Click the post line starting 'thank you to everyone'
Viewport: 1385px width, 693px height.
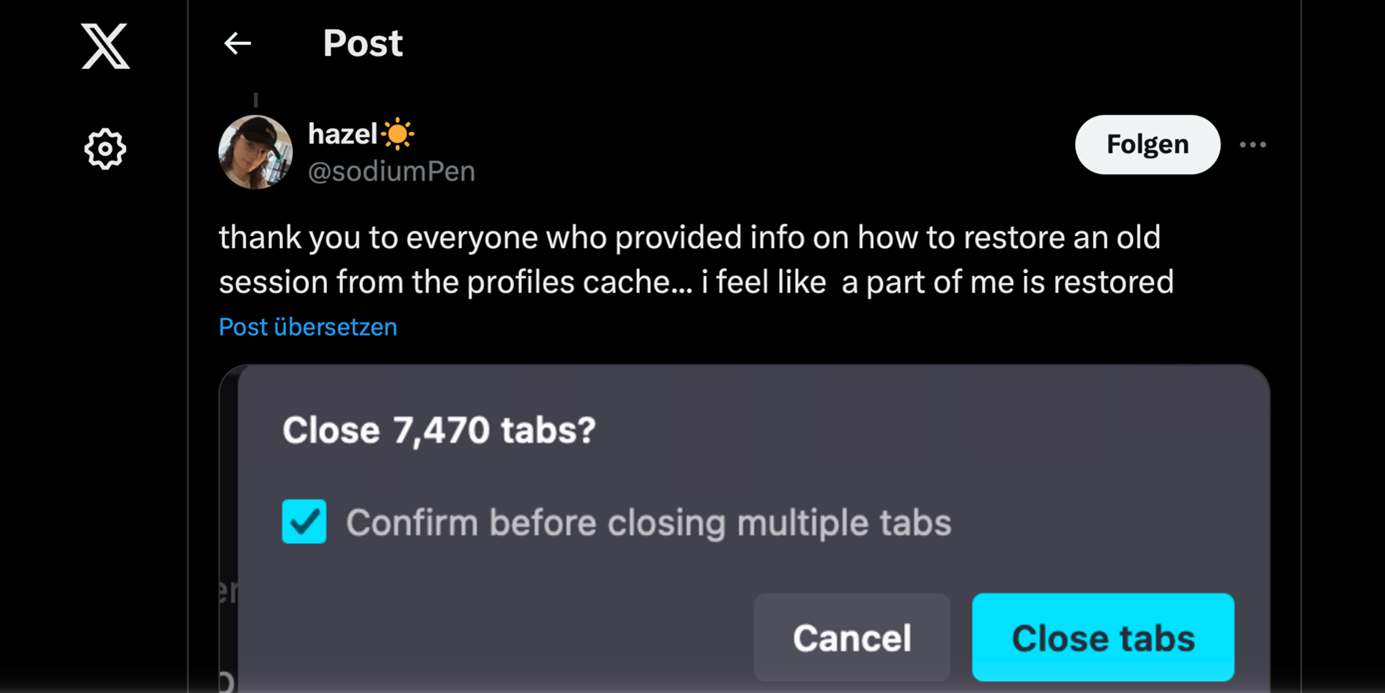689,238
